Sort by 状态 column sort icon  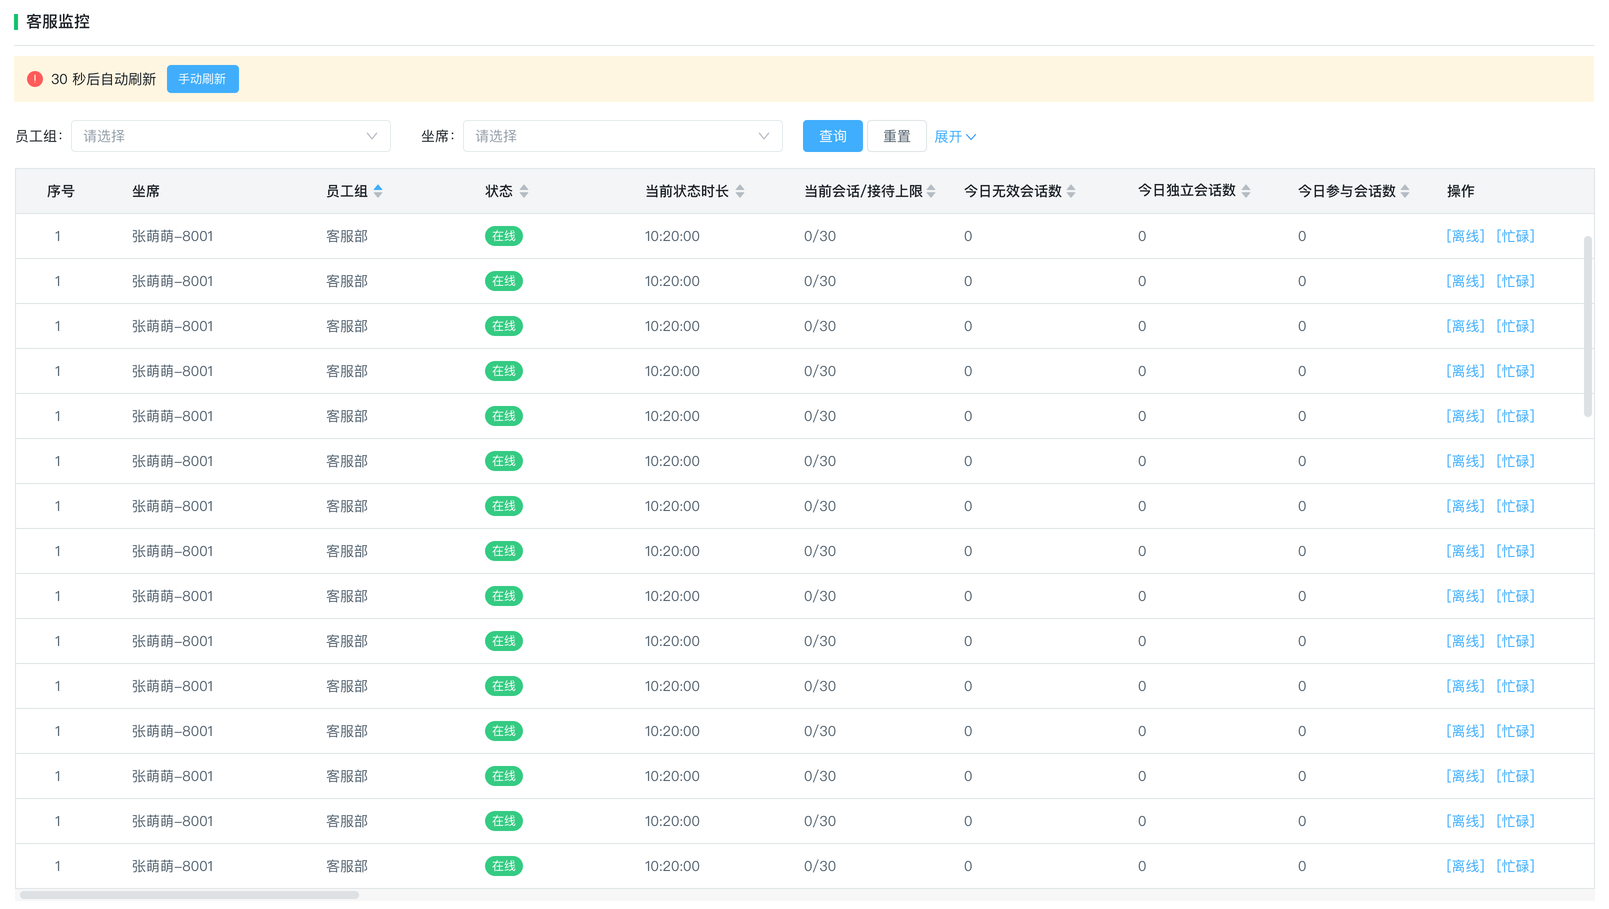coord(524,191)
